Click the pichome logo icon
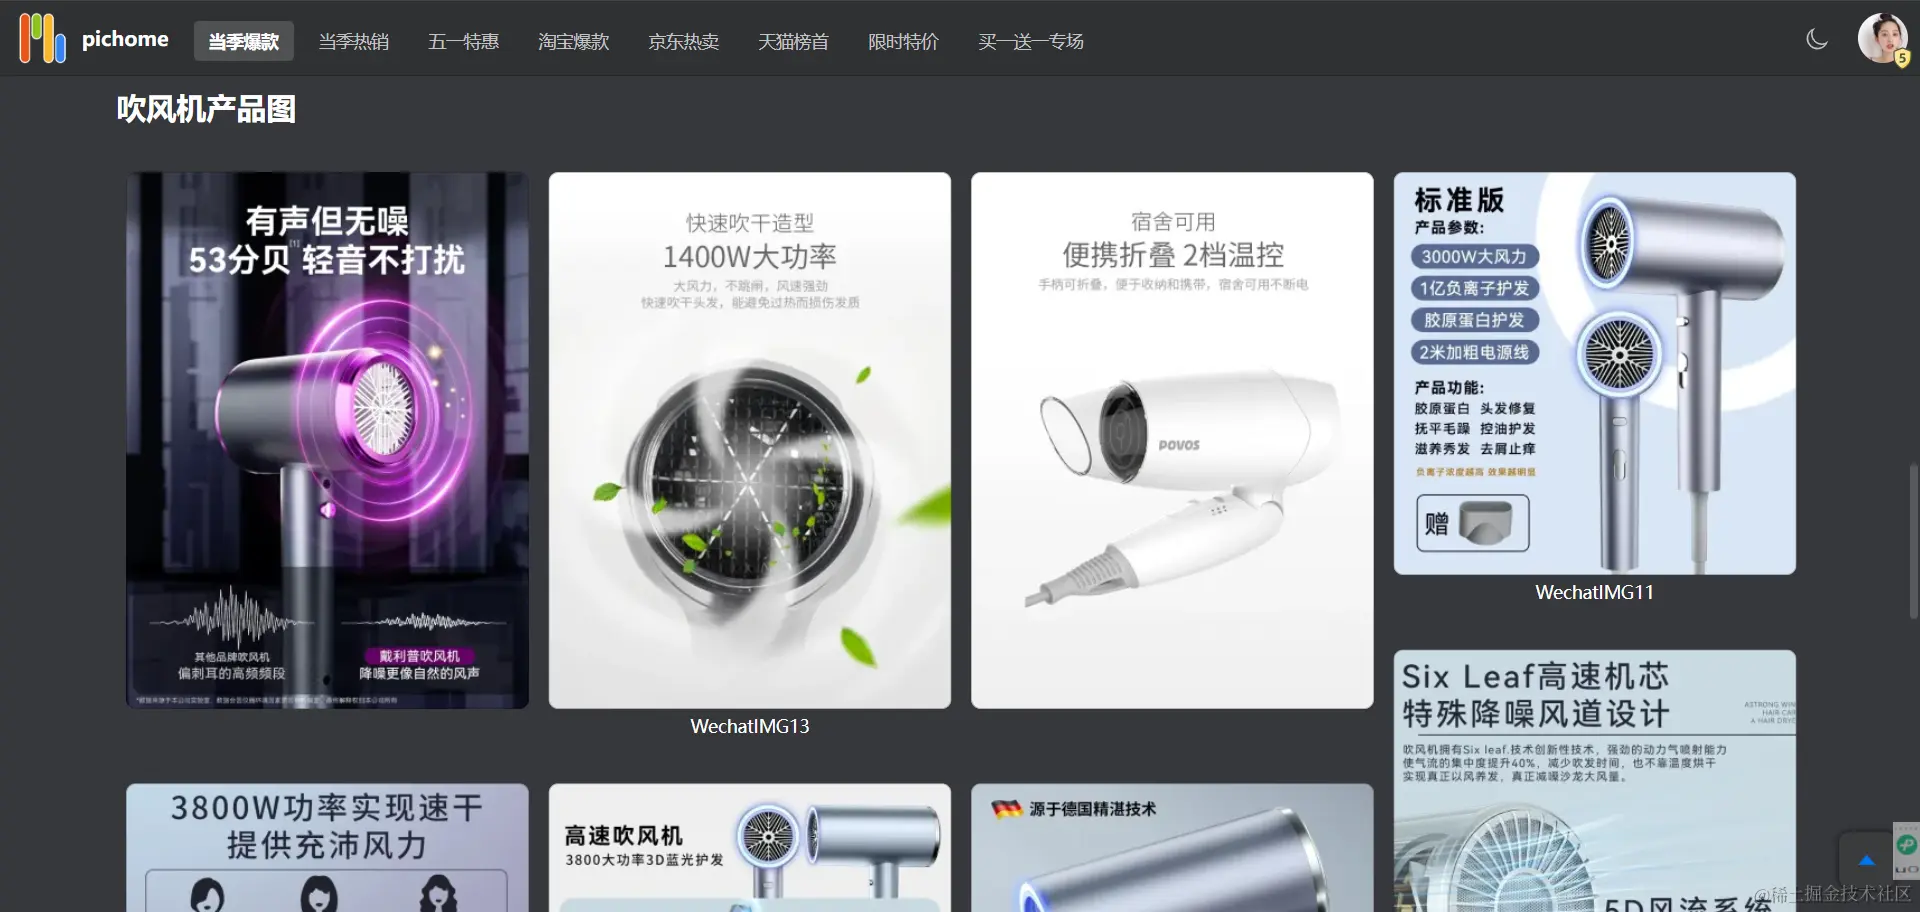1920x912 pixels. coord(42,39)
